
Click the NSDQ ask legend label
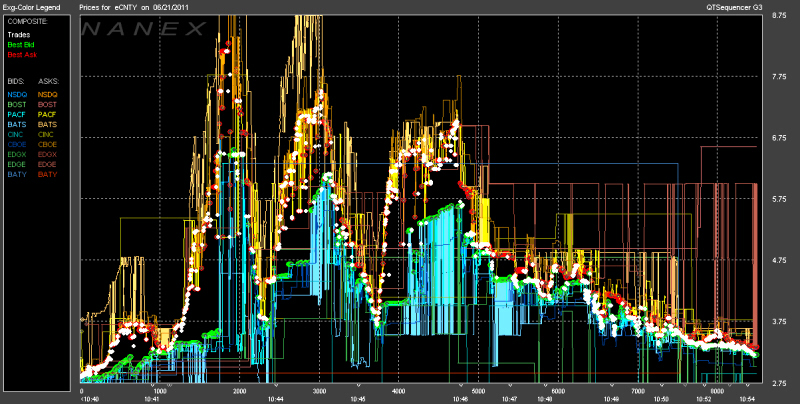pos(47,93)
